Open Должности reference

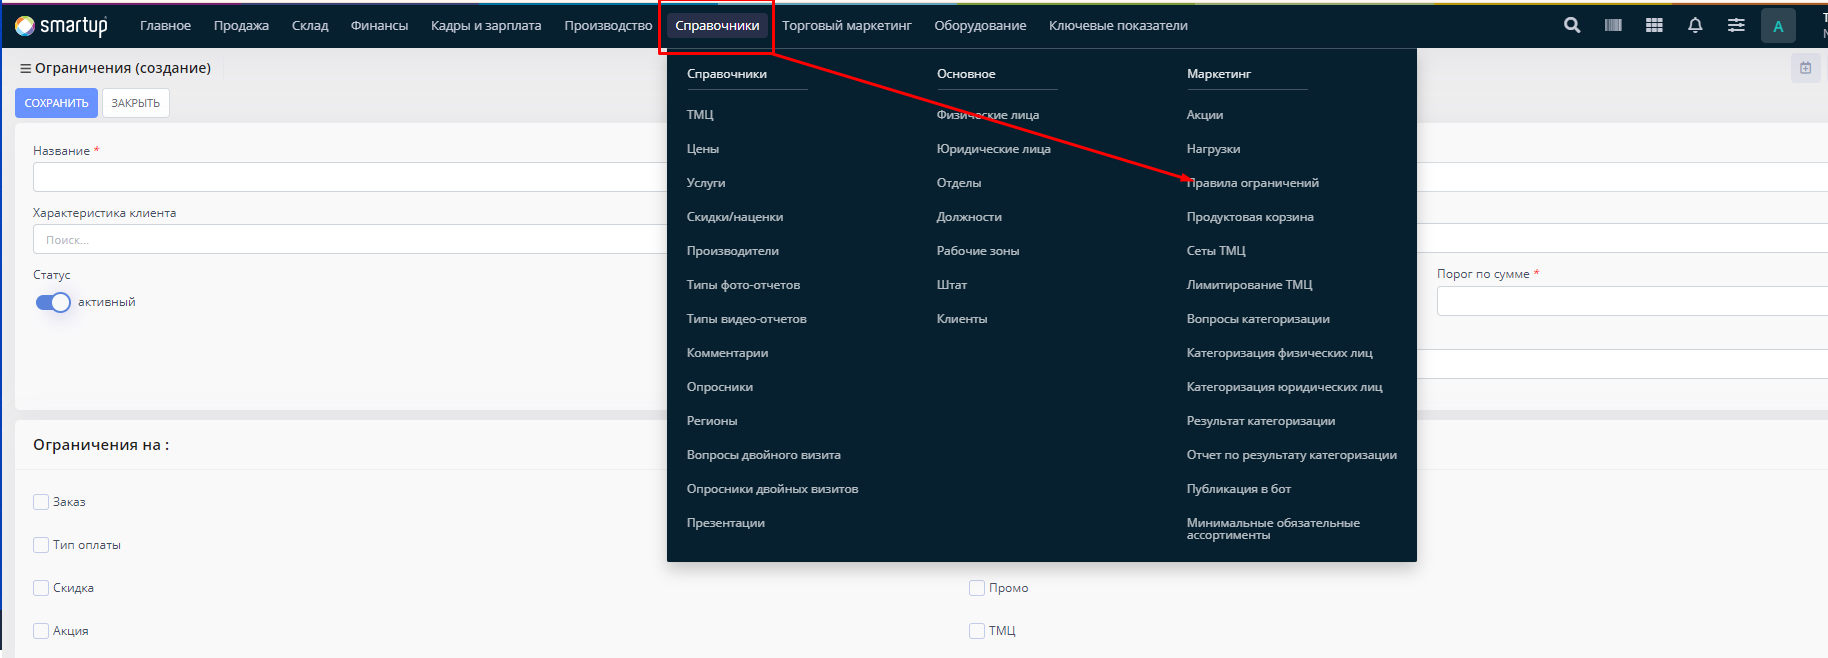(x=969, y=217)
